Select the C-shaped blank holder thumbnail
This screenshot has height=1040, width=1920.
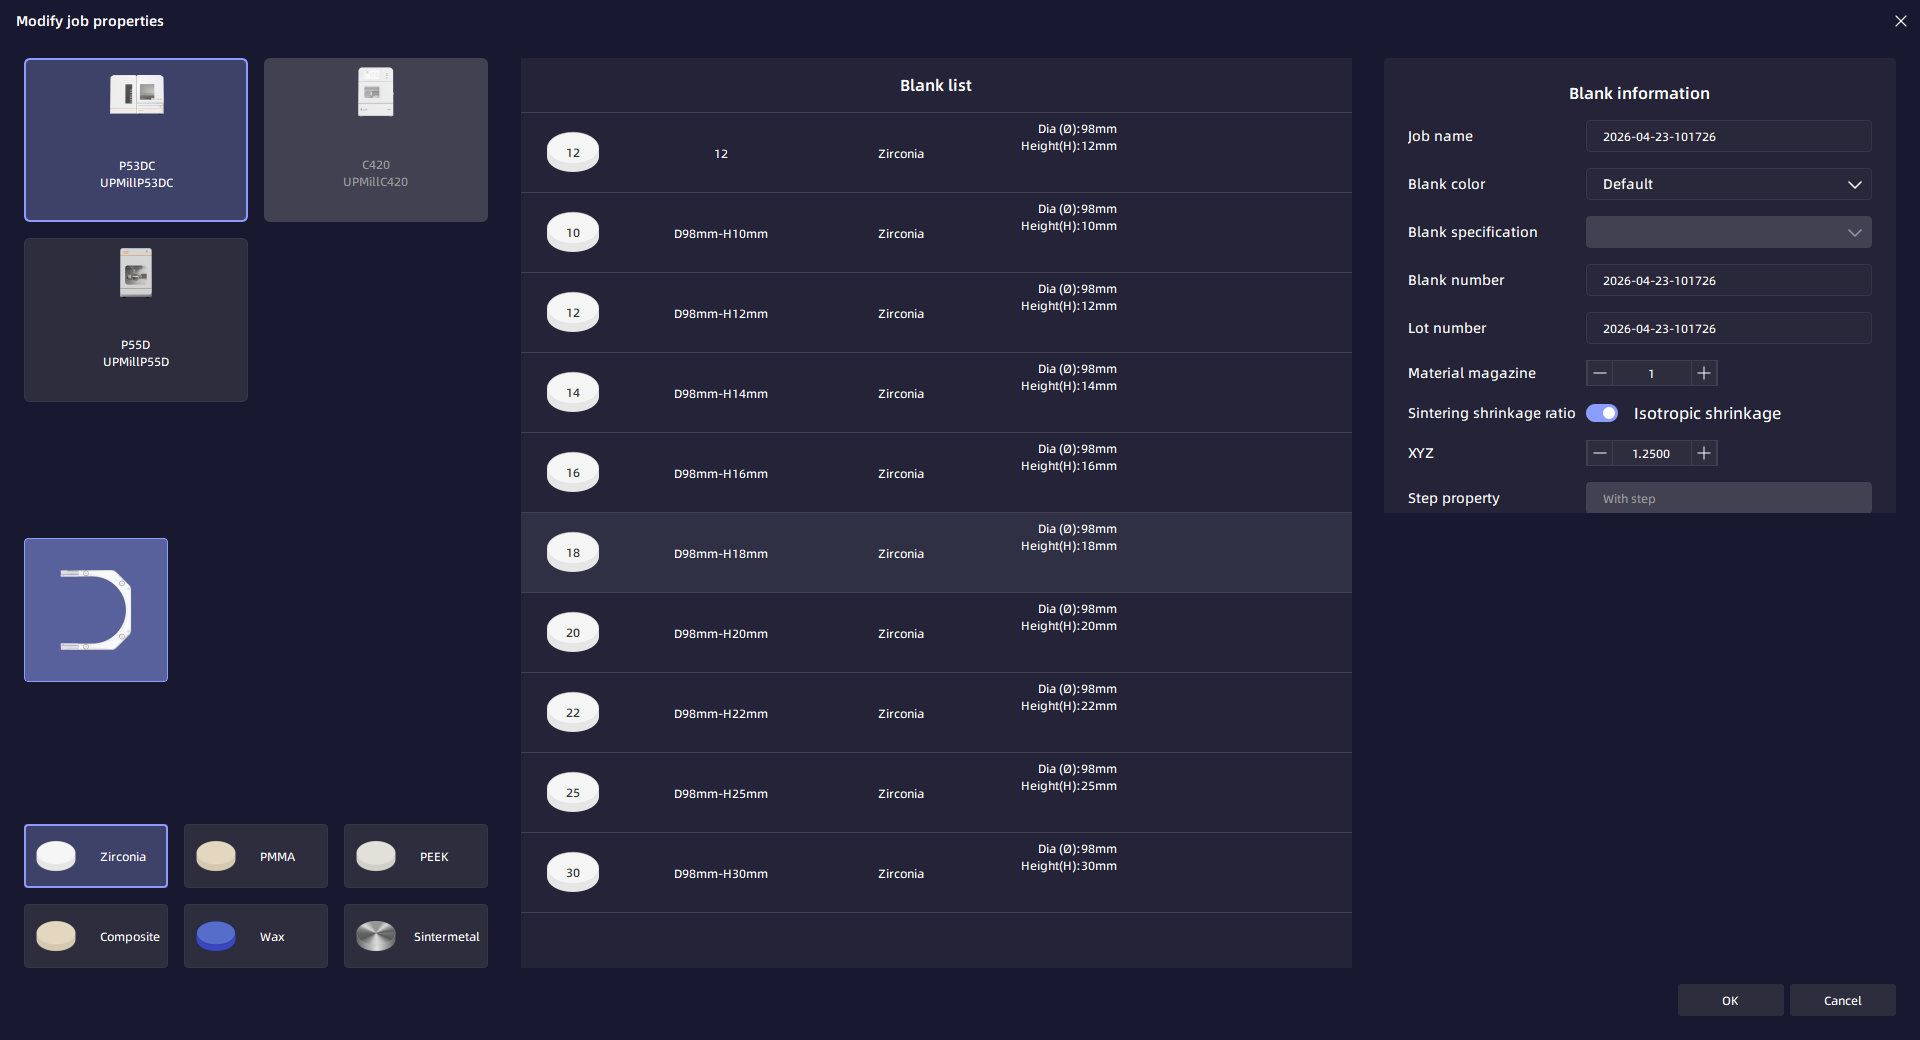[96, 610]
